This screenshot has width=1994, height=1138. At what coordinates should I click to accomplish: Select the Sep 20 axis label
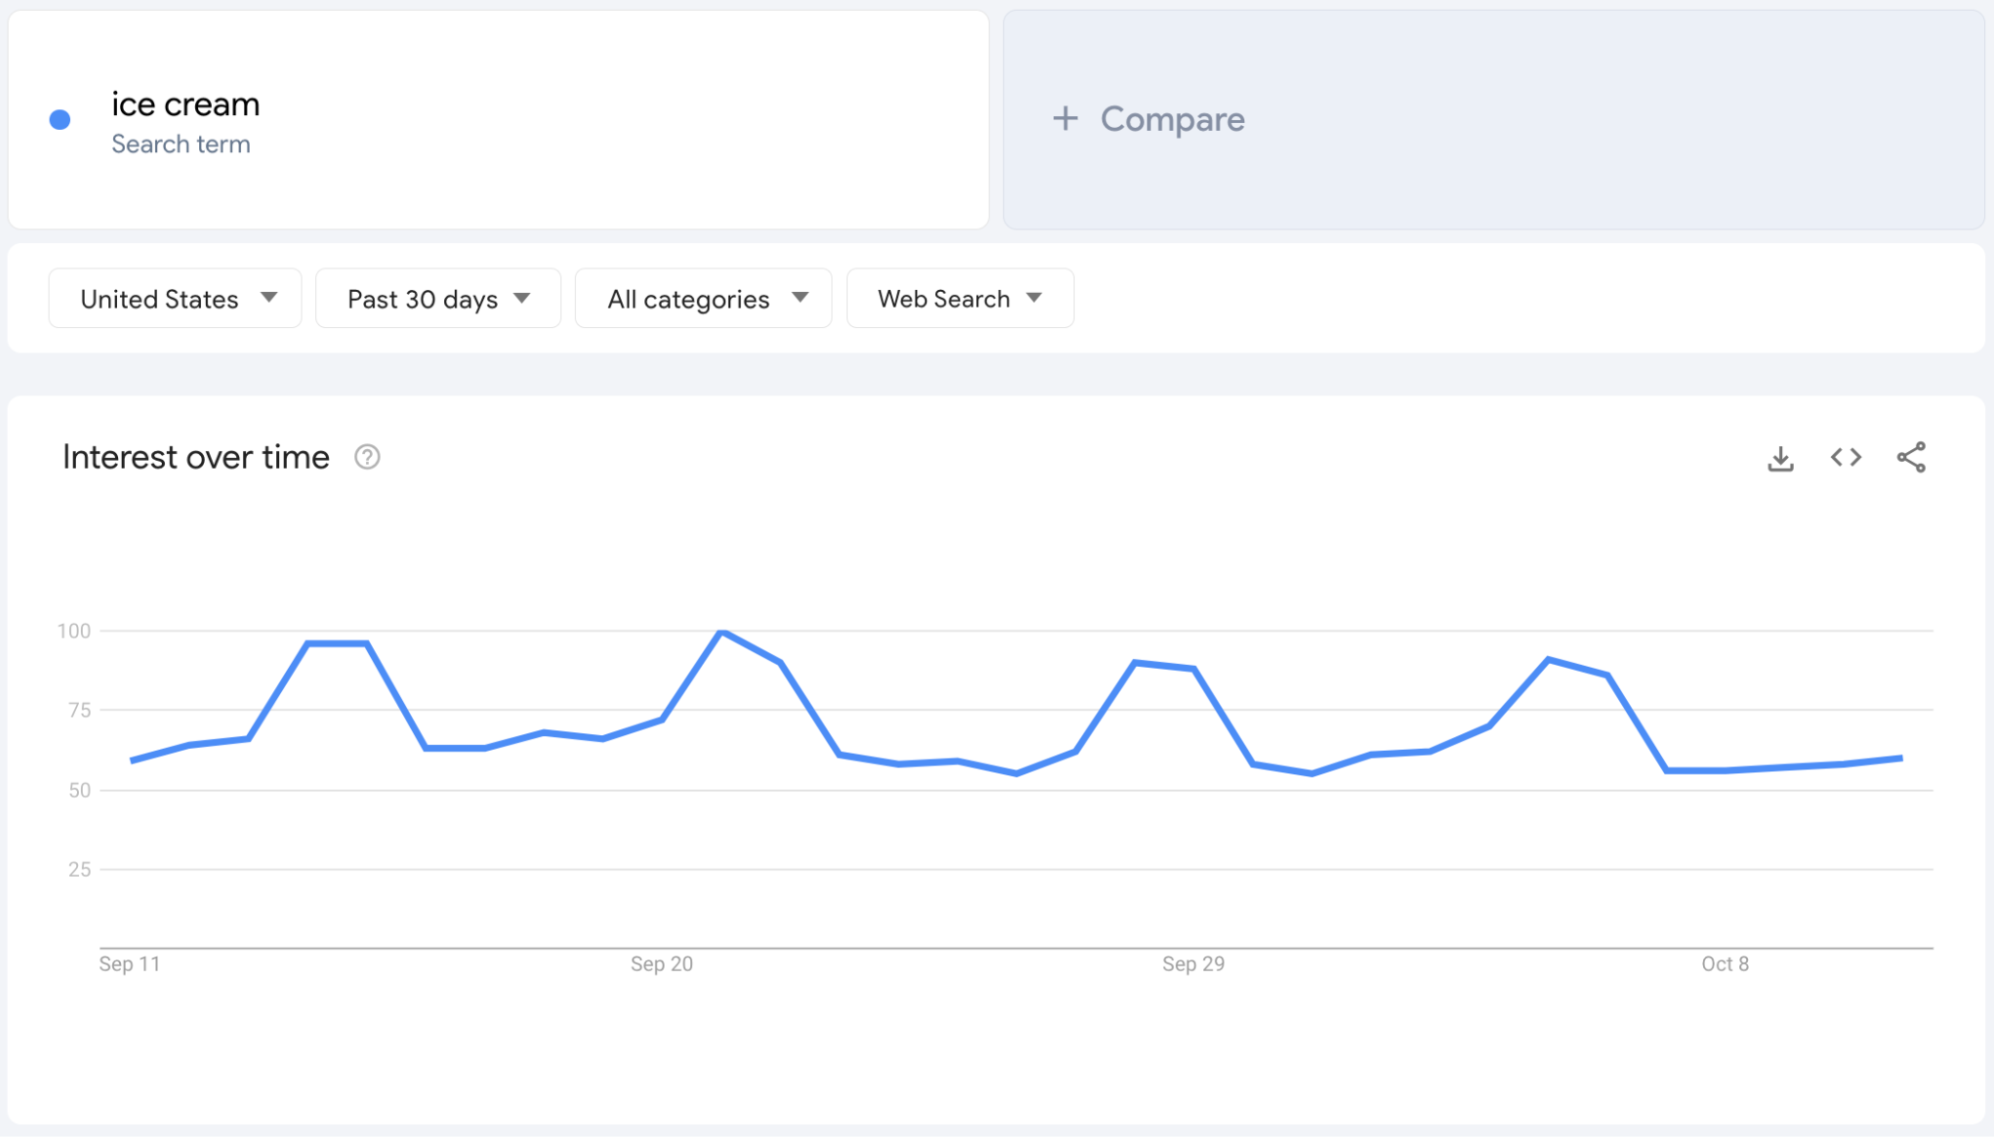click(661, 964)
